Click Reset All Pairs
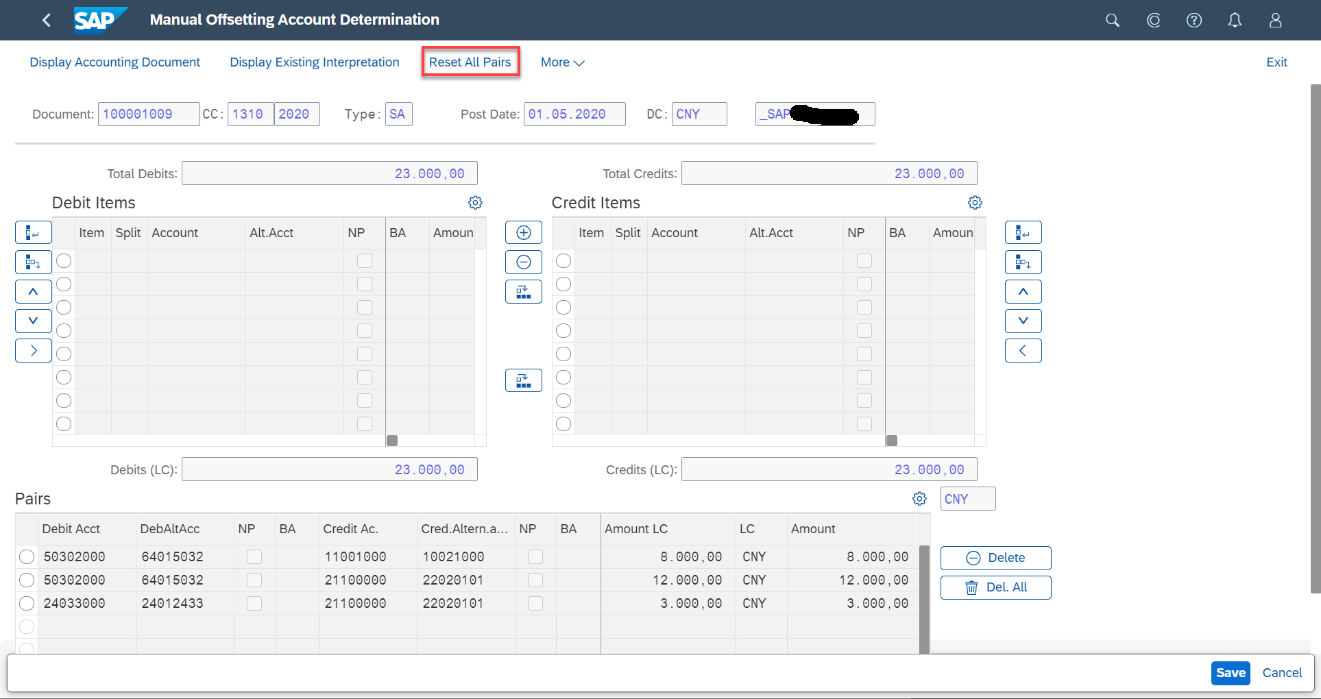 point(470,62)
